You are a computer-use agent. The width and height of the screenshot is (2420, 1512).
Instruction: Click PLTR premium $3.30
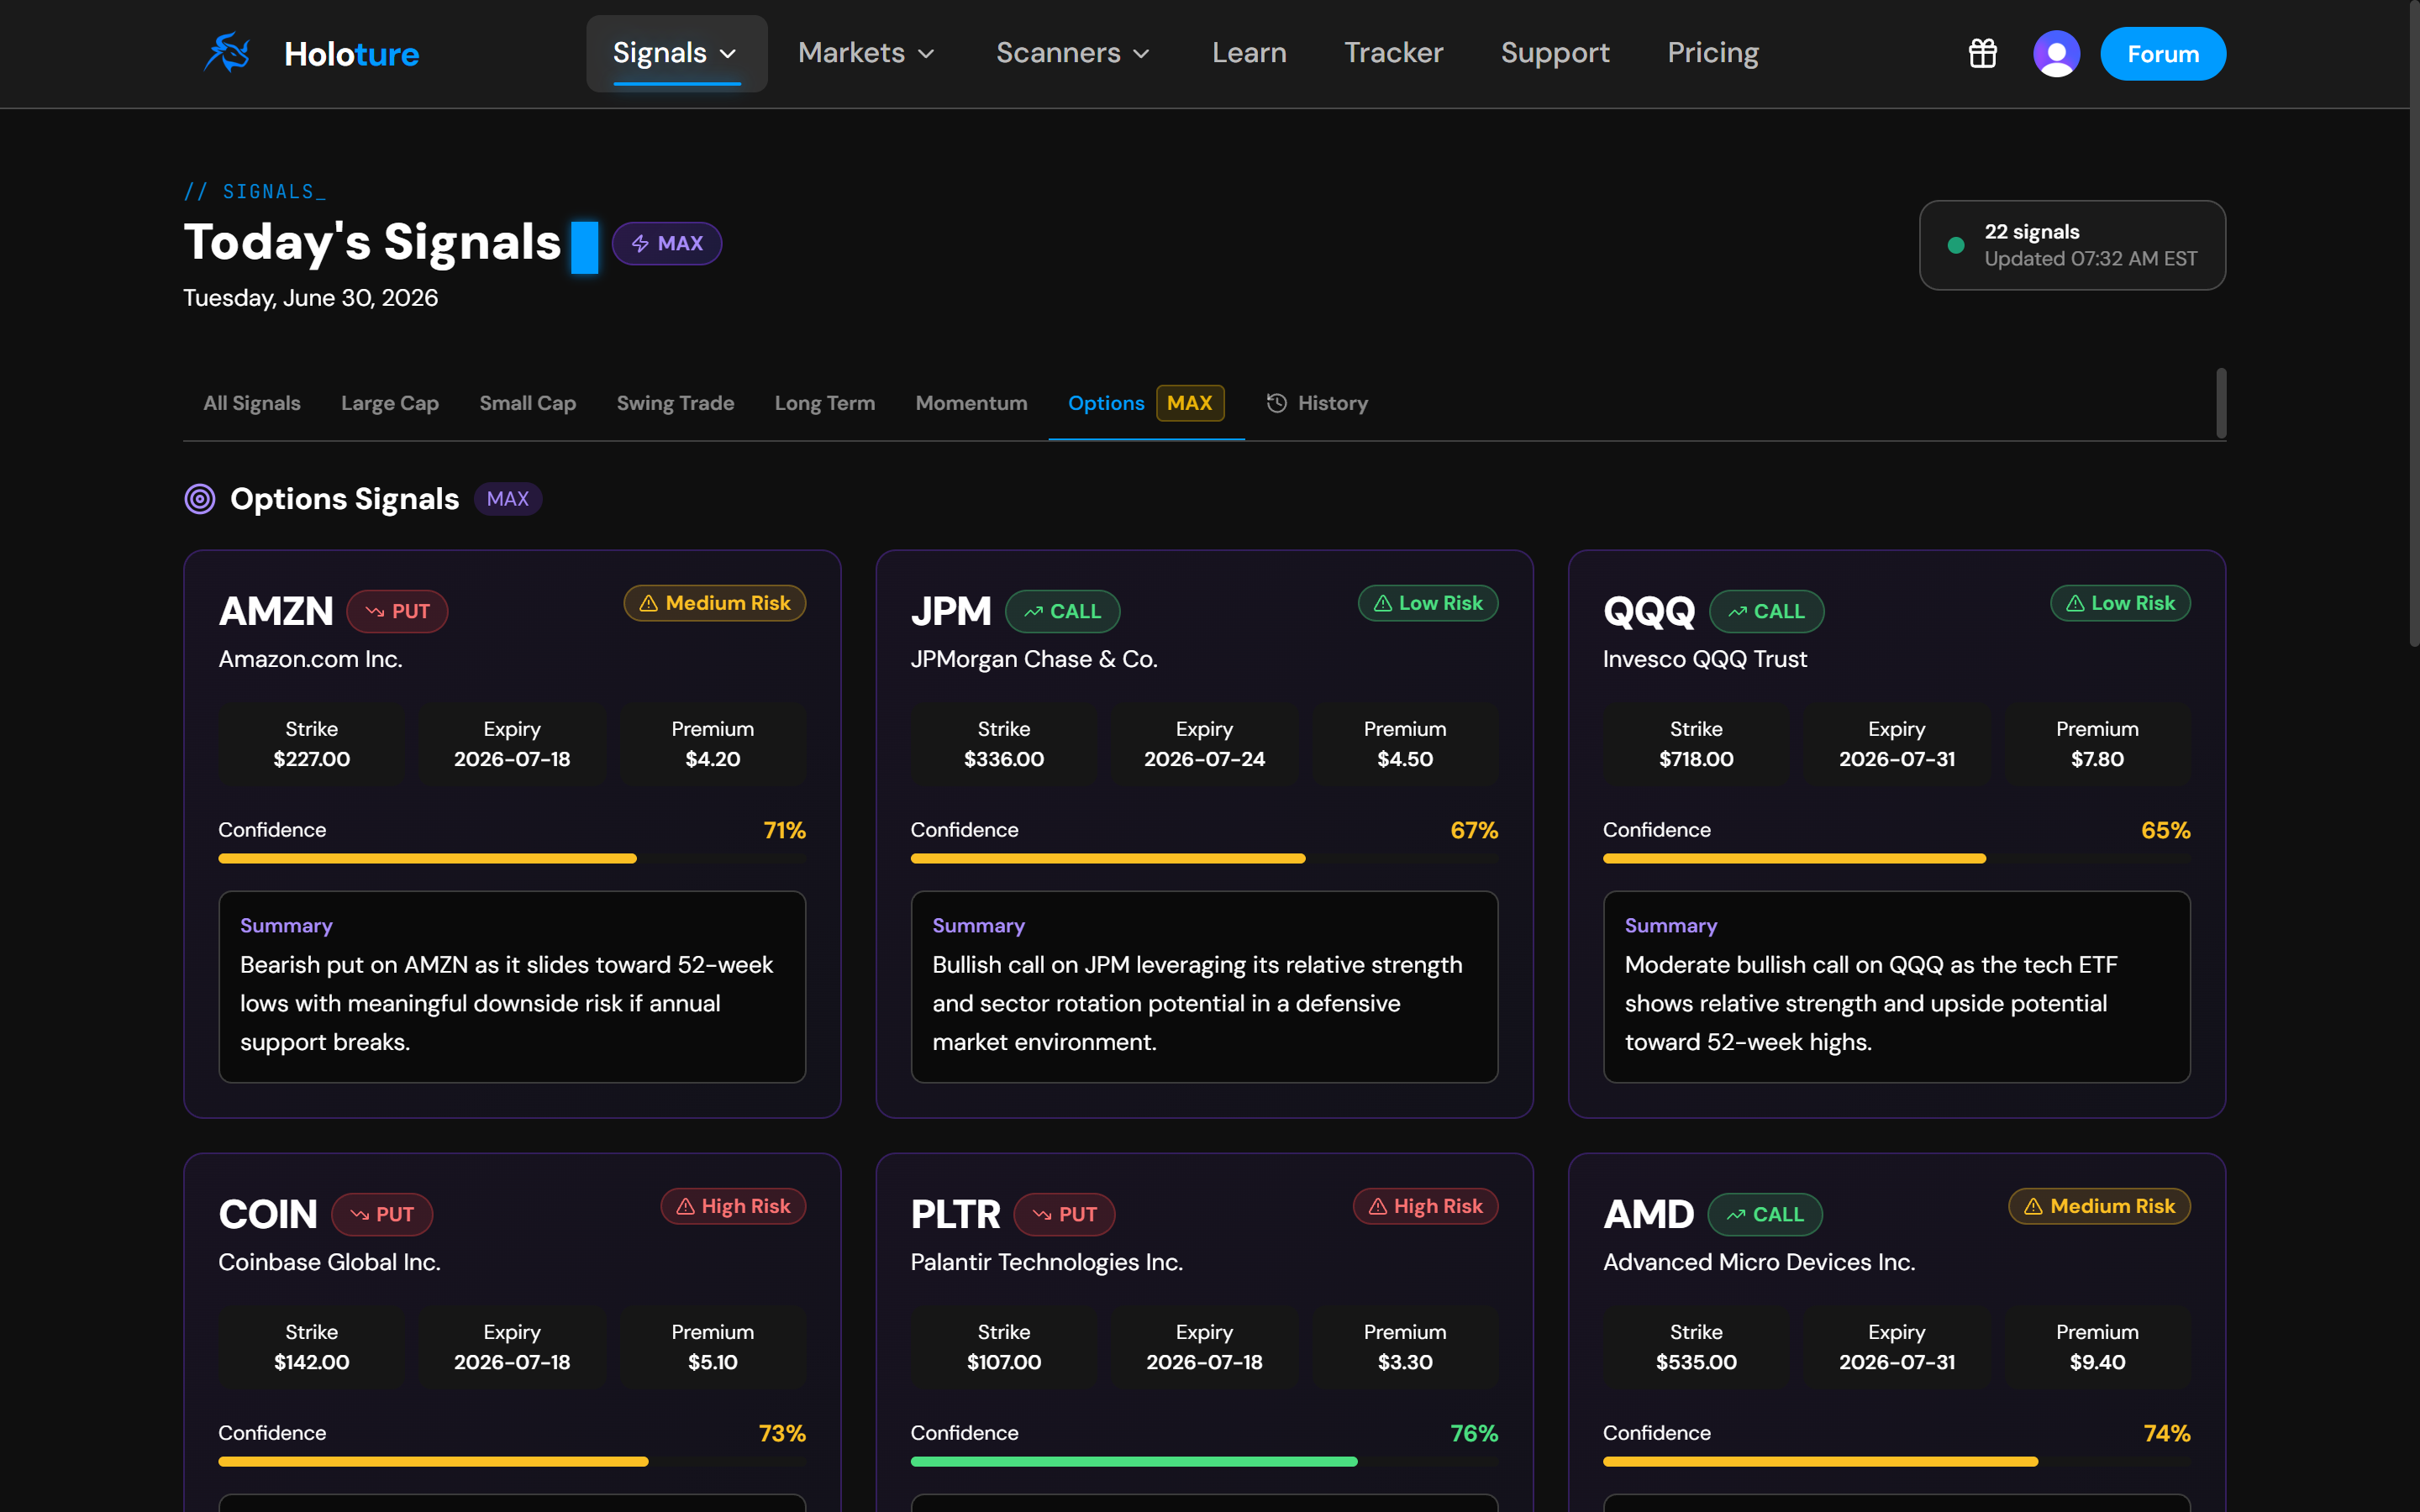point(1405,1362)
